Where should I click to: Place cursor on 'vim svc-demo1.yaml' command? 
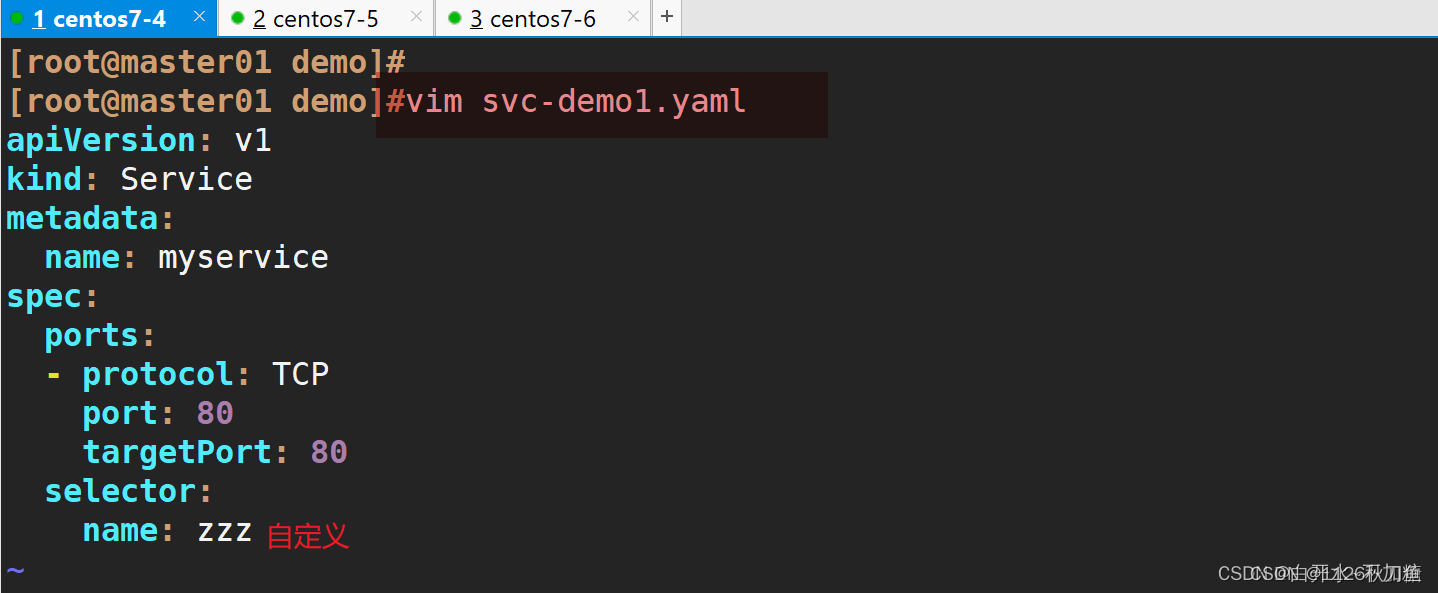(577, 102)
